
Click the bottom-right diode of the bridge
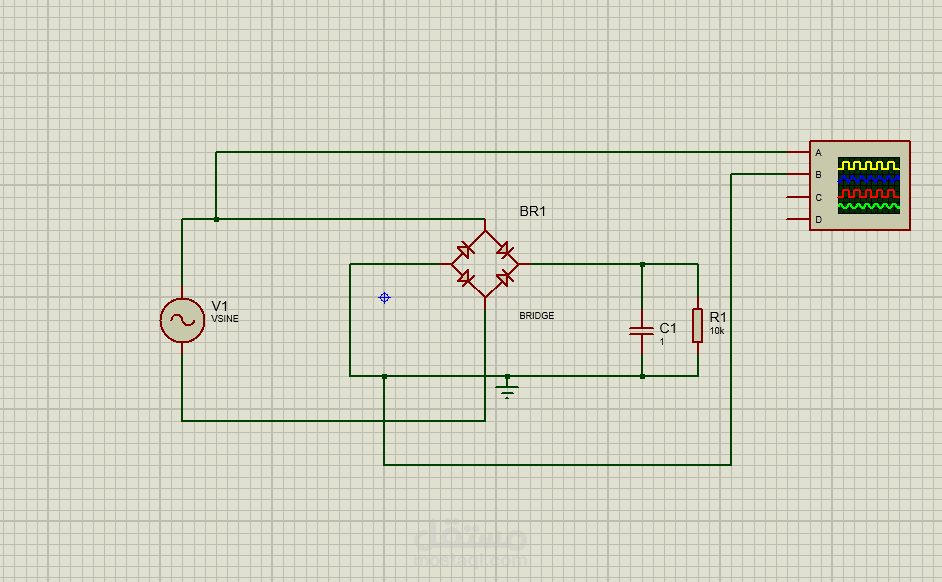tap(505, 277)
